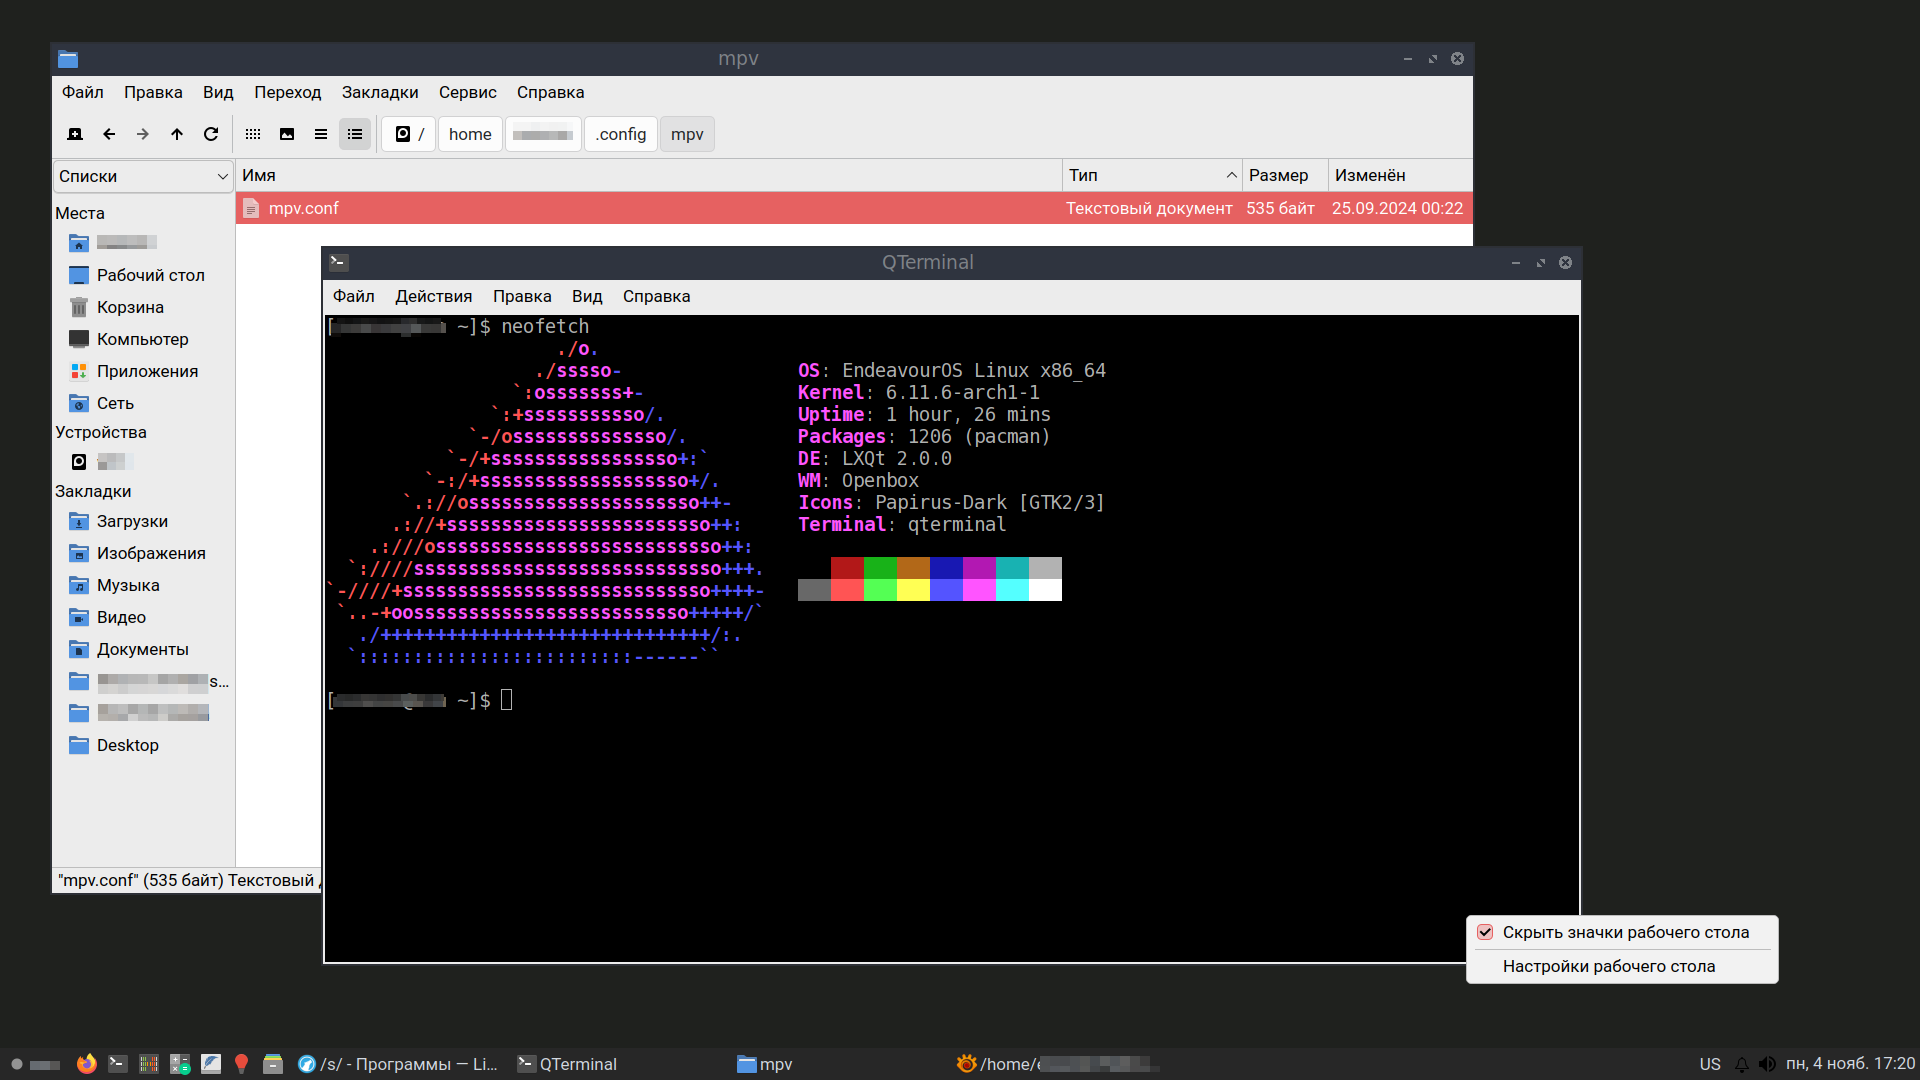Screen dimensions: 1920x1080
Task: Launch Firefox from the panel
Action: coord(87,1064)
